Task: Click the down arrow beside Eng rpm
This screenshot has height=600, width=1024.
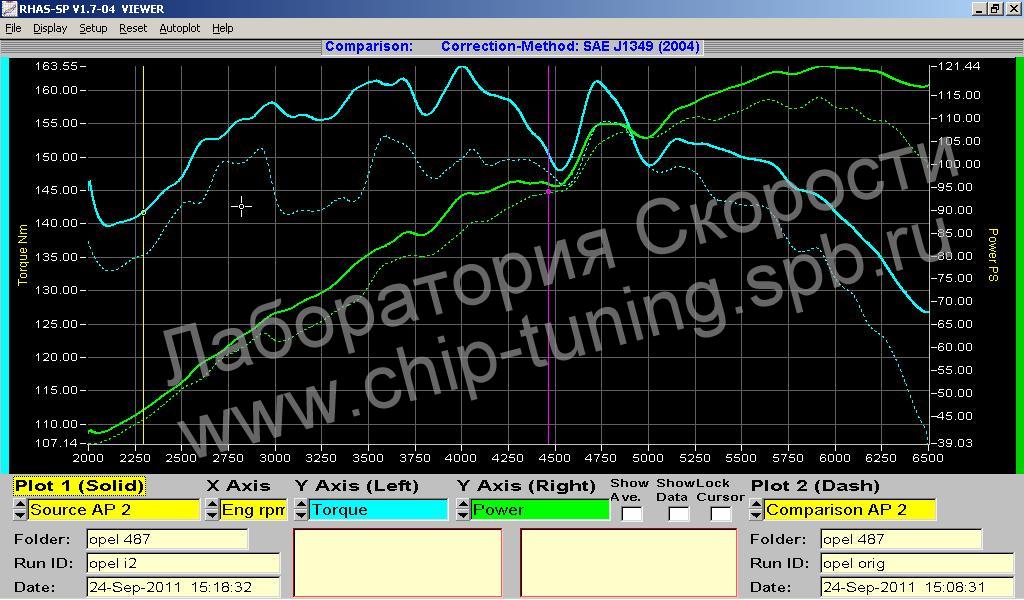Action: click(212, 514)
